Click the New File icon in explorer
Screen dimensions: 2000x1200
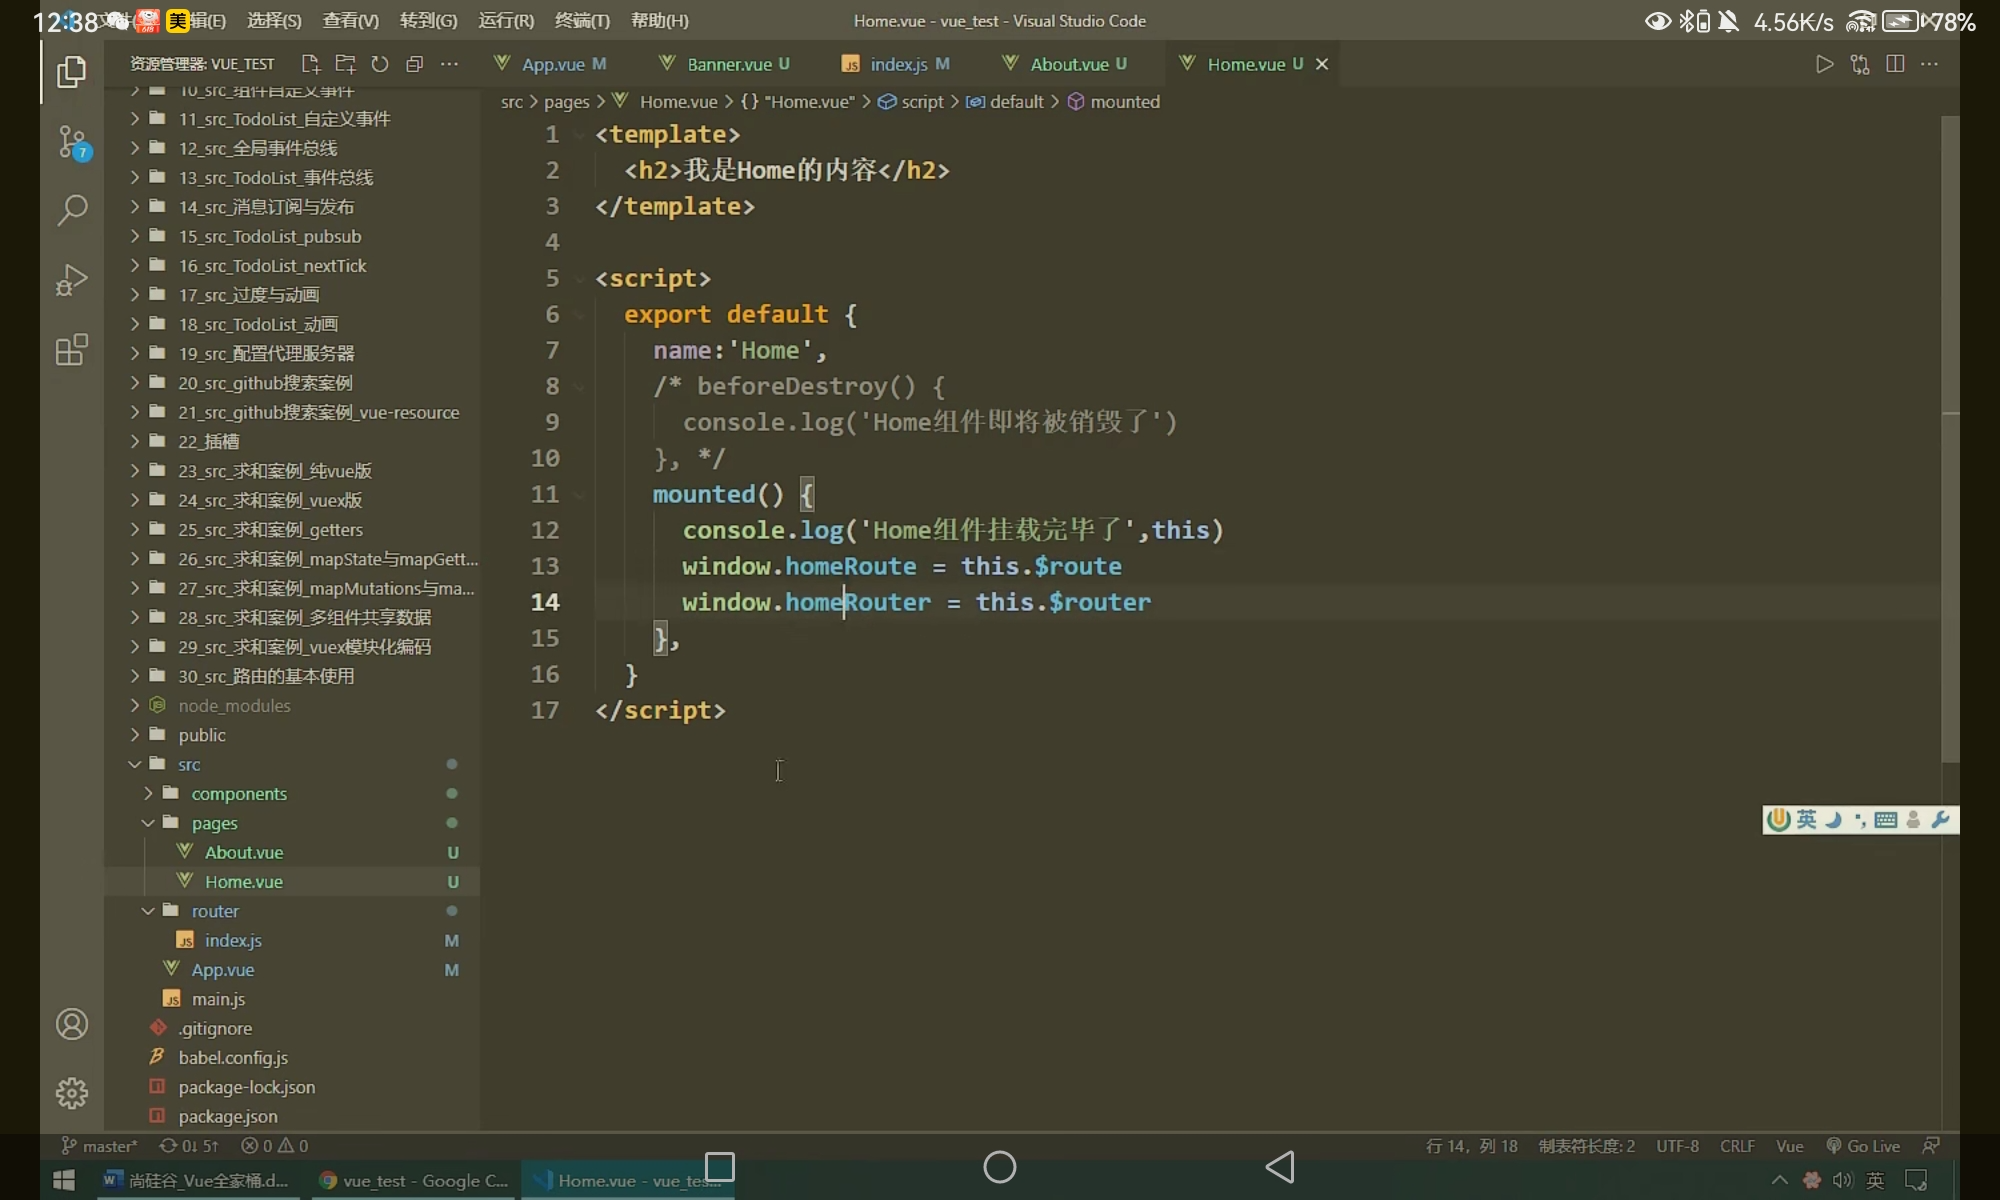point(311,64)
